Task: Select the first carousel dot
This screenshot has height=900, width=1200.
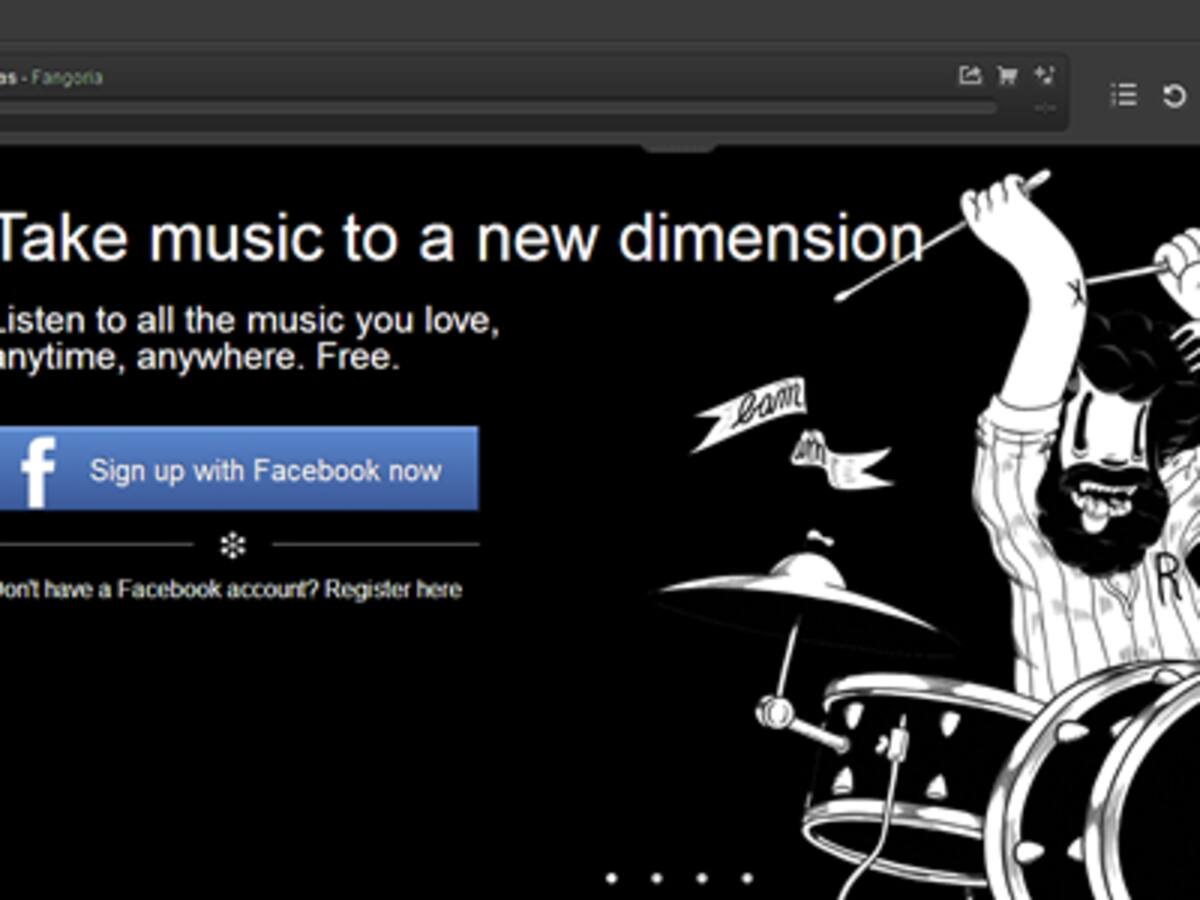Action: [612, 878]
